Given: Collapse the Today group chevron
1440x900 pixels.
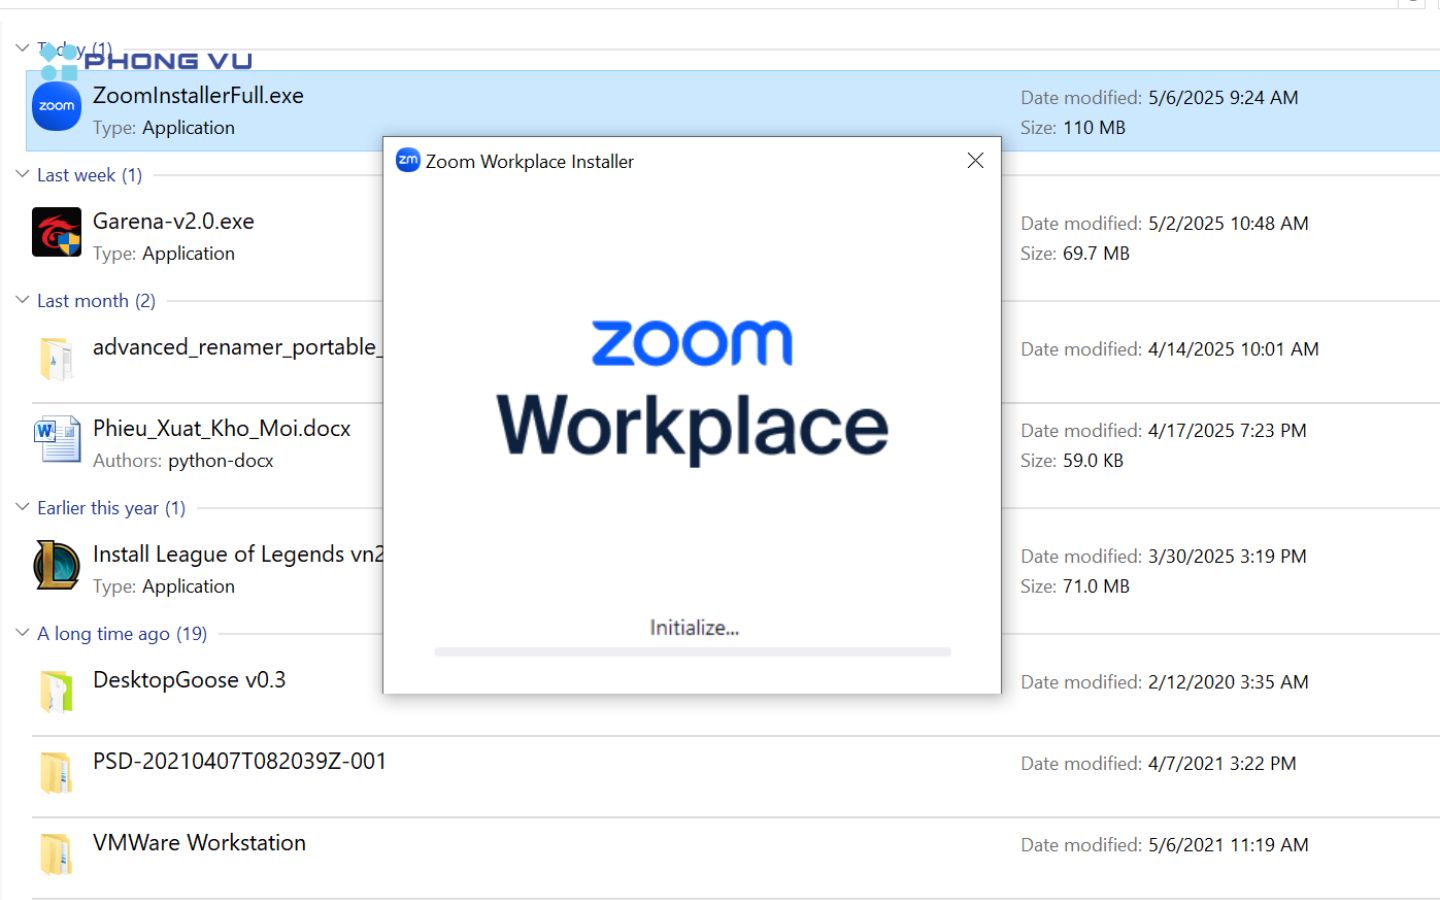Looking at the screenshot, I should 22,48.
